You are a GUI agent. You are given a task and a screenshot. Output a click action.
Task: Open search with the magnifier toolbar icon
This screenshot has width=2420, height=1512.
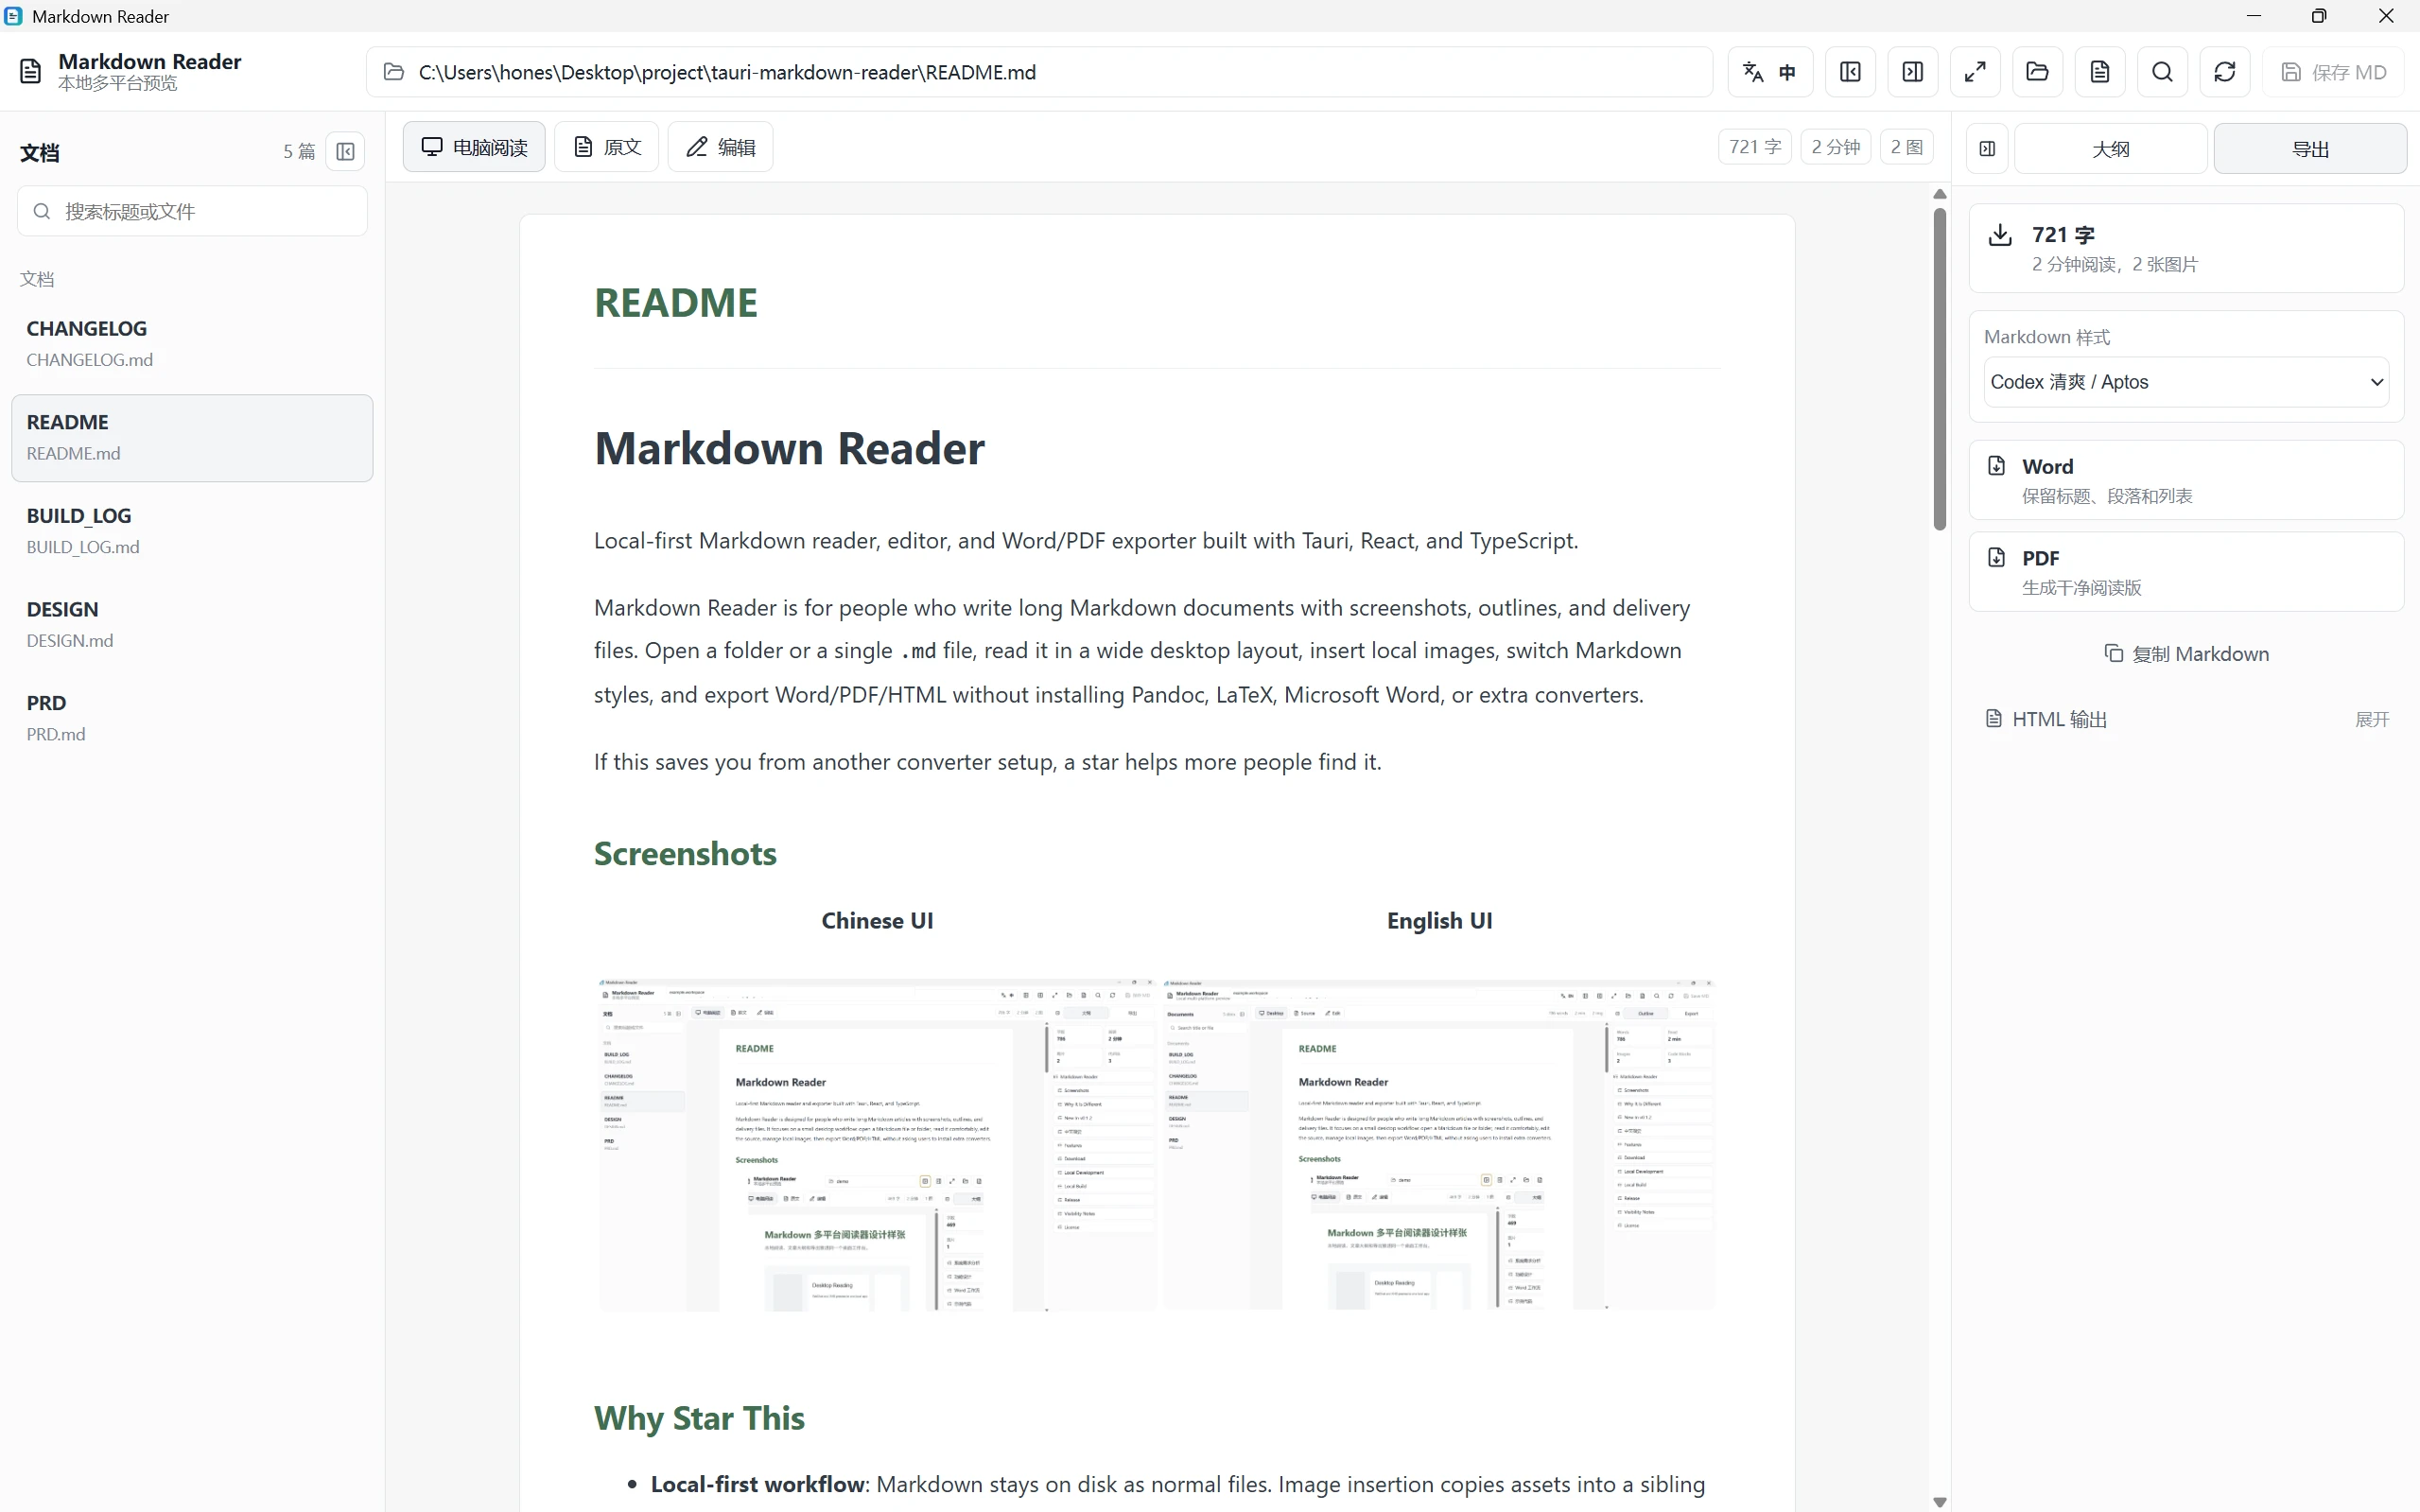[x=2162, y=72]
